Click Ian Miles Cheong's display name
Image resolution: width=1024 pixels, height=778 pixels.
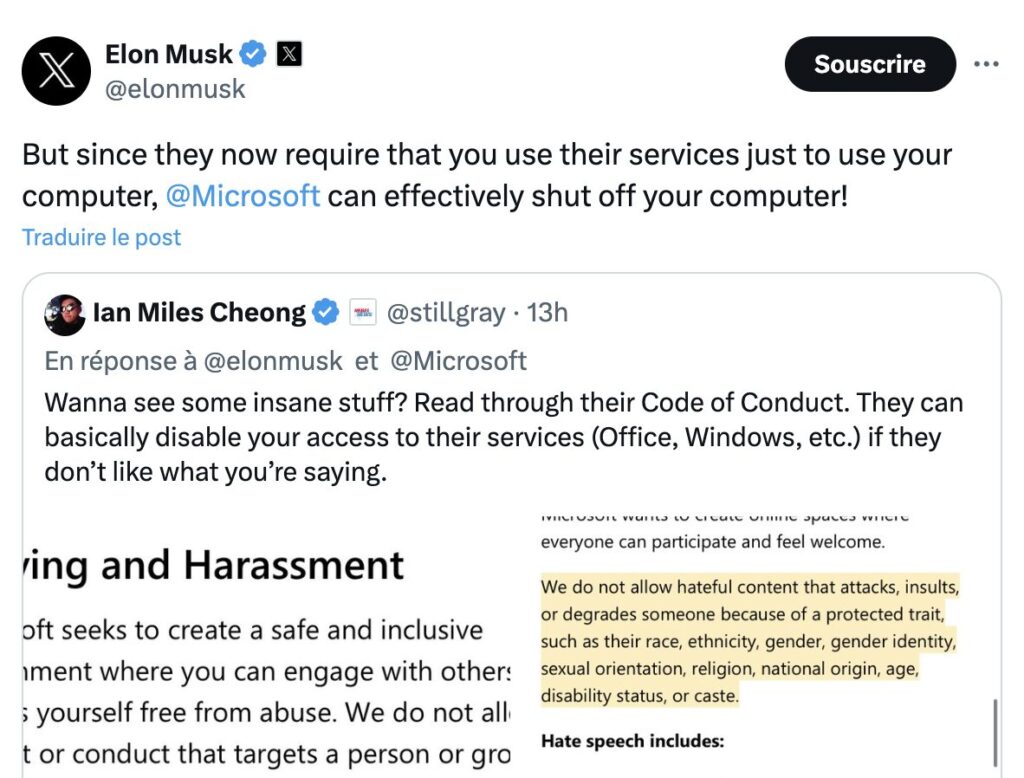click(x=200, y=312)
